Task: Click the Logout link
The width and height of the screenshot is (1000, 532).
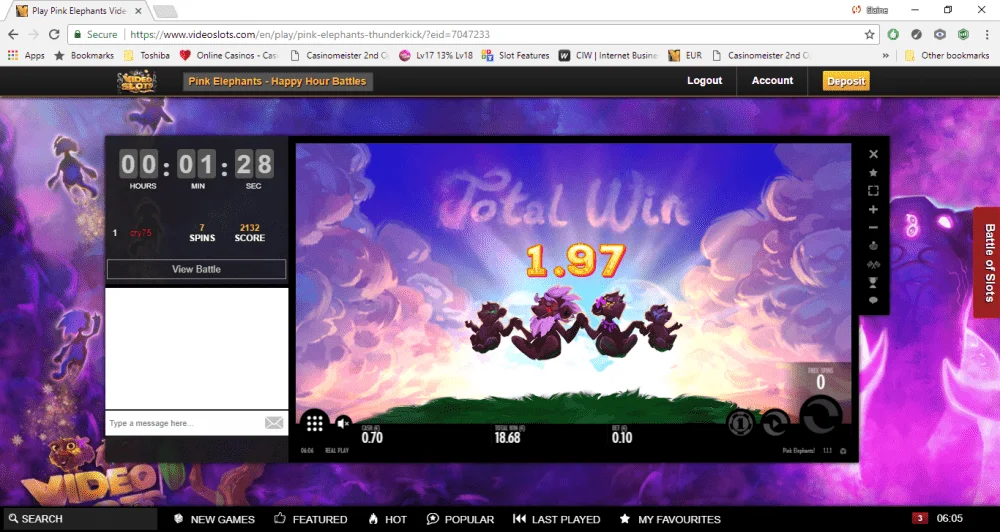Action: pos(704,80)
